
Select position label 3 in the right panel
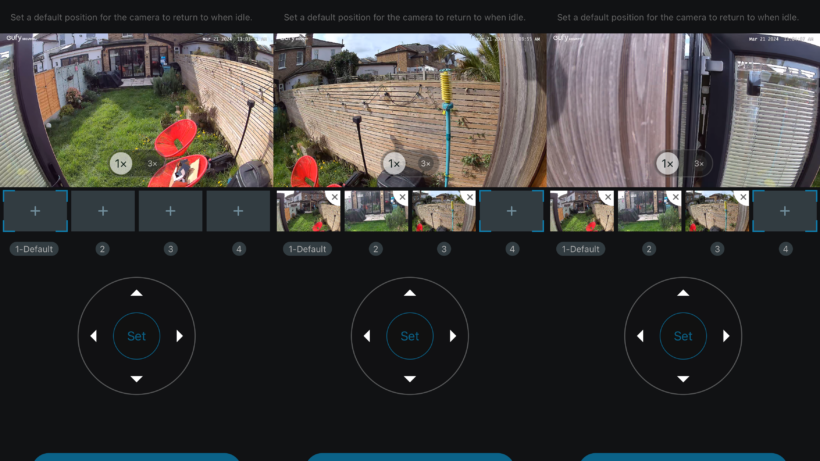[x=717, y=249]
